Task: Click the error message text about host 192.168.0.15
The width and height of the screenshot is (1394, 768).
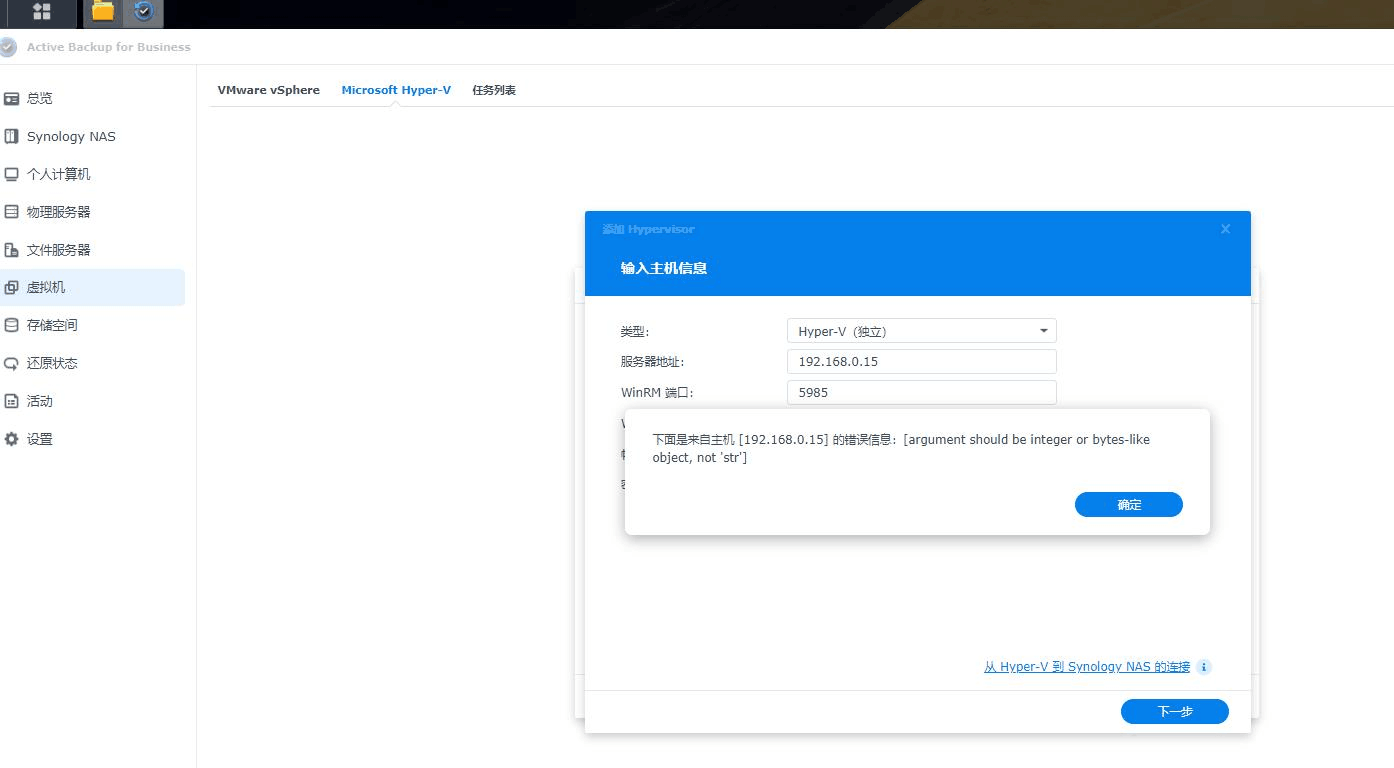Action: point(901,448)
